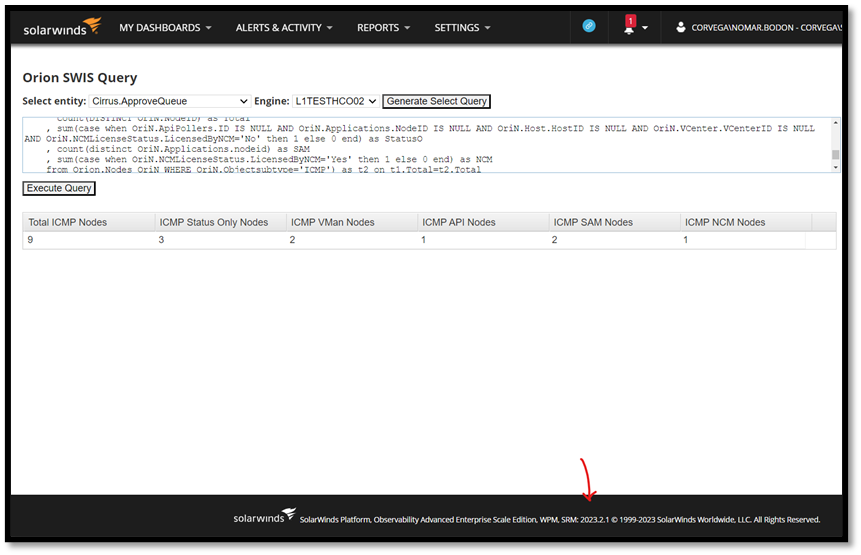Click the SolarWinds logo in footer

265,517
